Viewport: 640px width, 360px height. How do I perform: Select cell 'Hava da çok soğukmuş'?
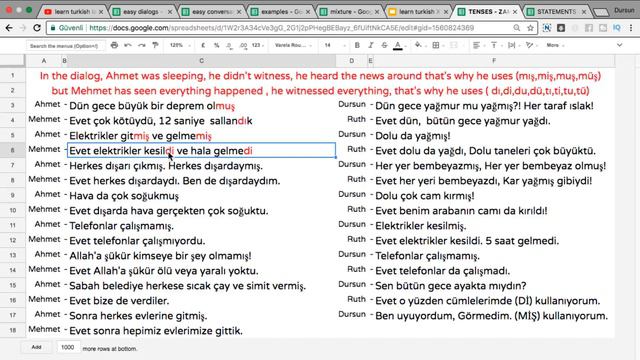(201, 196)
